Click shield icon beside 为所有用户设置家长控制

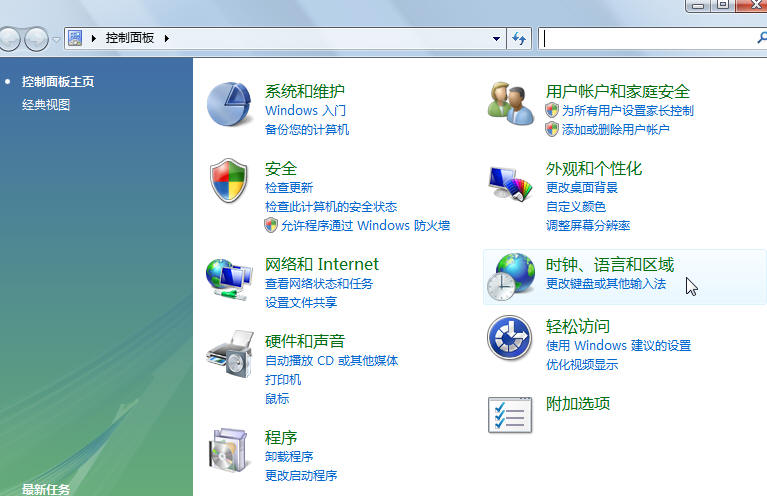click(552, 110)
